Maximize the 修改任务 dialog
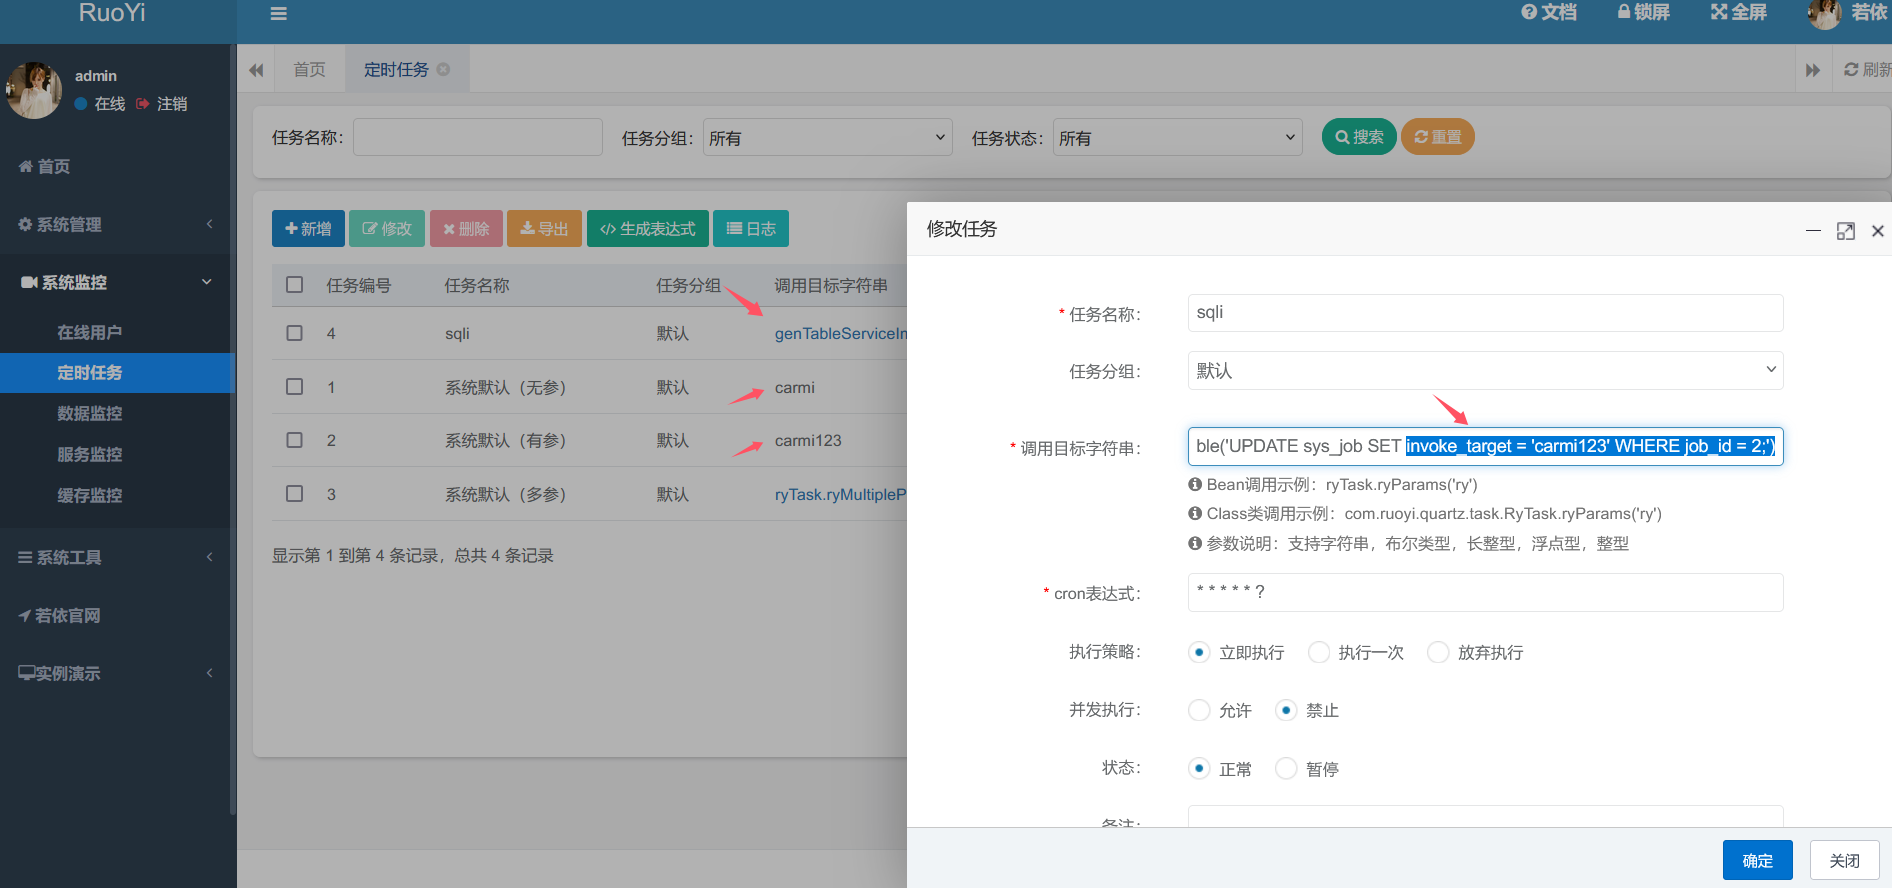This screenshot has height=888, width=1892. (1846, 231)
